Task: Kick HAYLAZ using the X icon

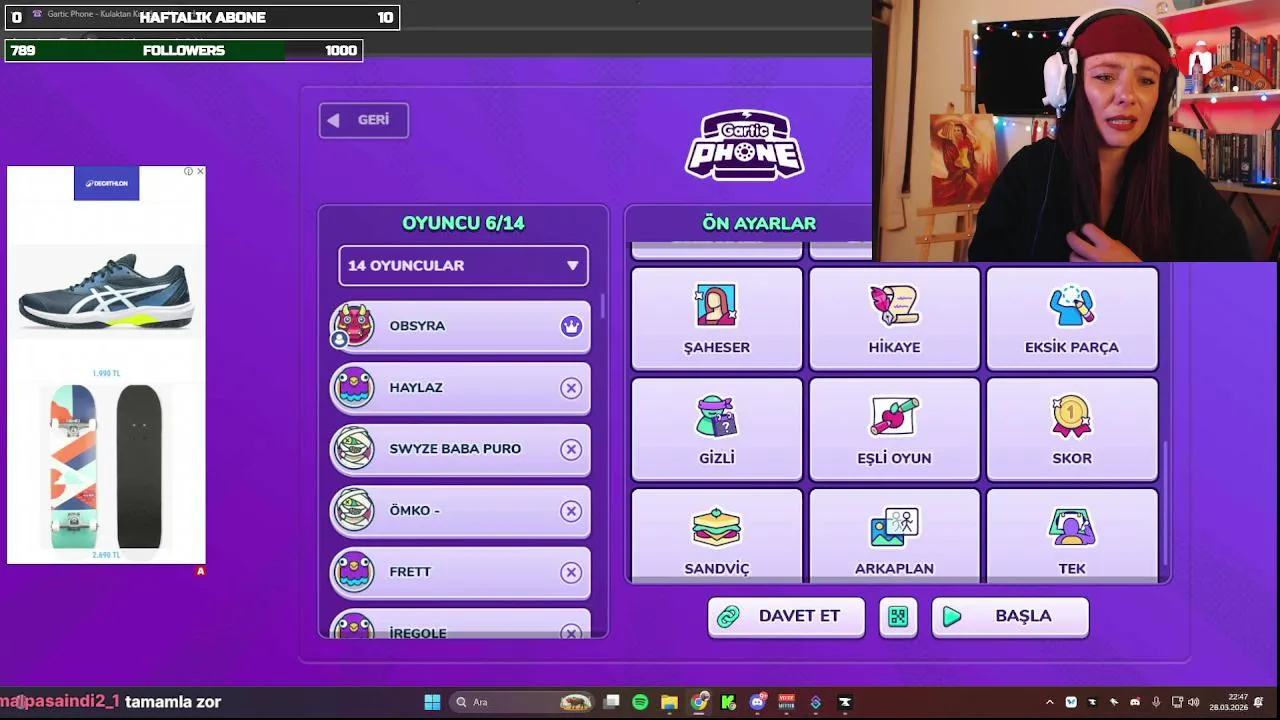Action: [x=571, y=388]
